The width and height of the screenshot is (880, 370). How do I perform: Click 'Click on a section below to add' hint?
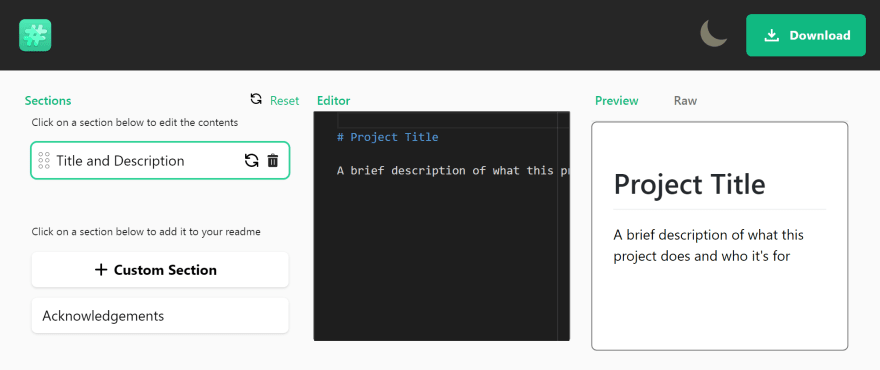(146, 231)
